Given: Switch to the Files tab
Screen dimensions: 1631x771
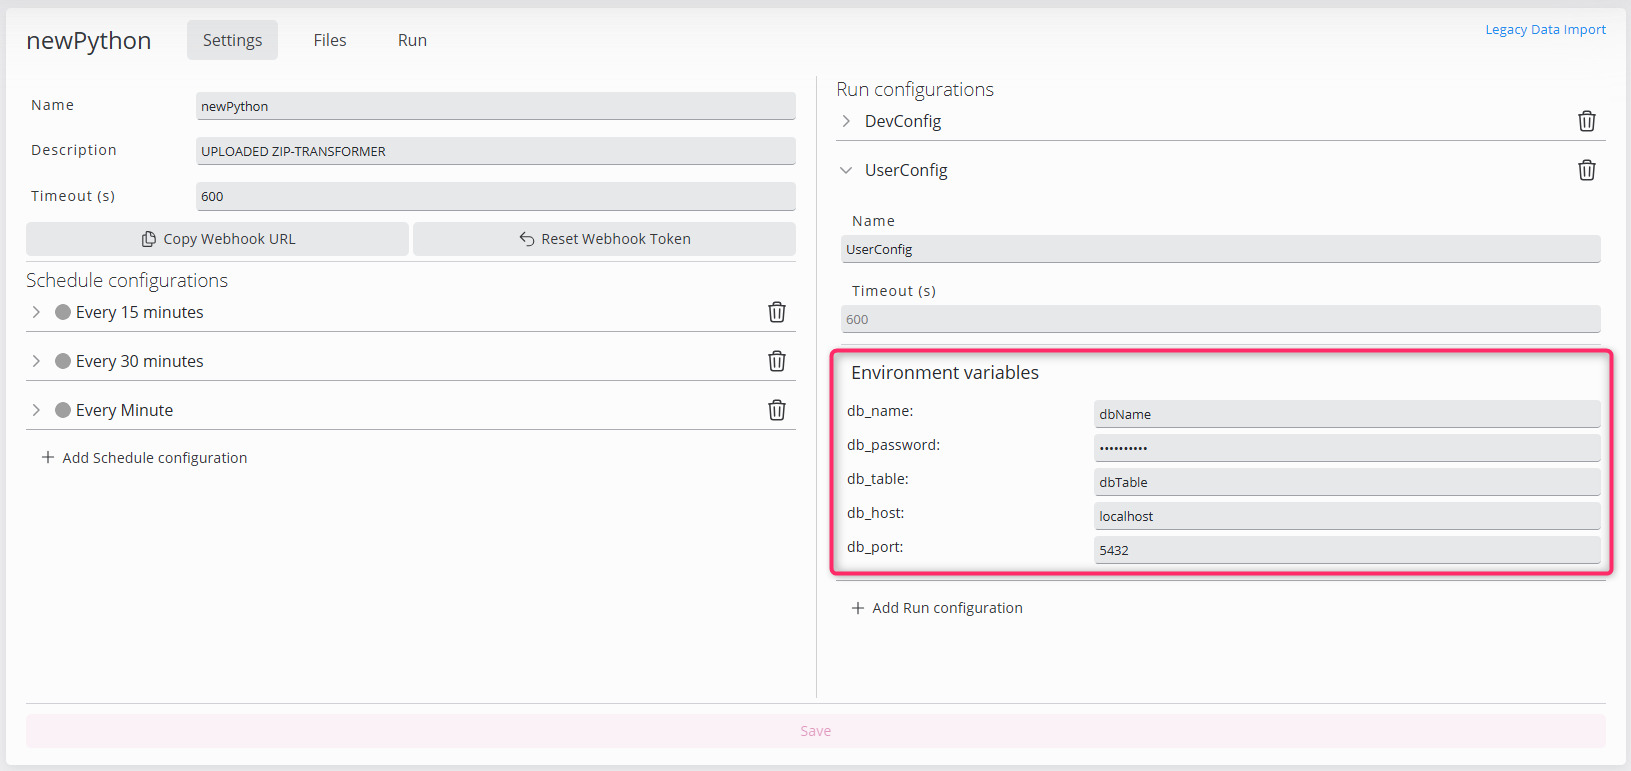Looking at the screenshot, I should tap(329, 40).
